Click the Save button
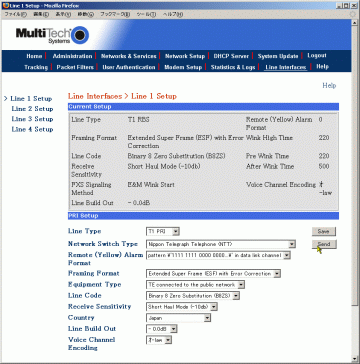 click(324, 231)
